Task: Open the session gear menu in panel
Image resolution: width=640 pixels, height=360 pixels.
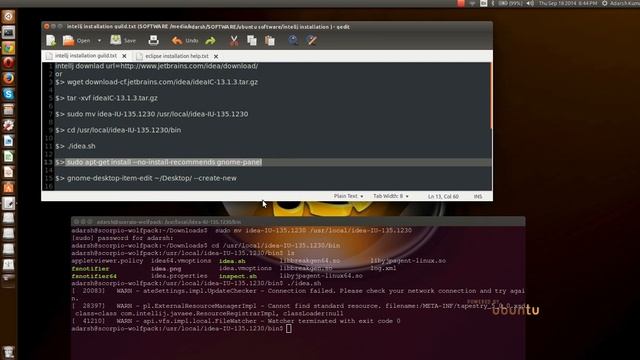Action: pyautogui.click(x=604, y=3)
